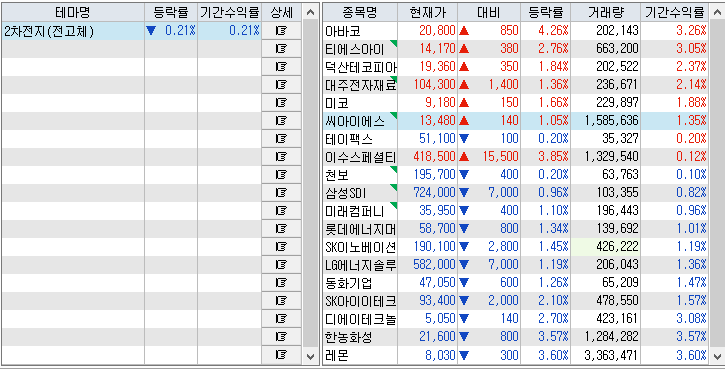Select the 천보 stock name
The height and width of the screenshot is (369, 725).
click(x=337, y=175)
